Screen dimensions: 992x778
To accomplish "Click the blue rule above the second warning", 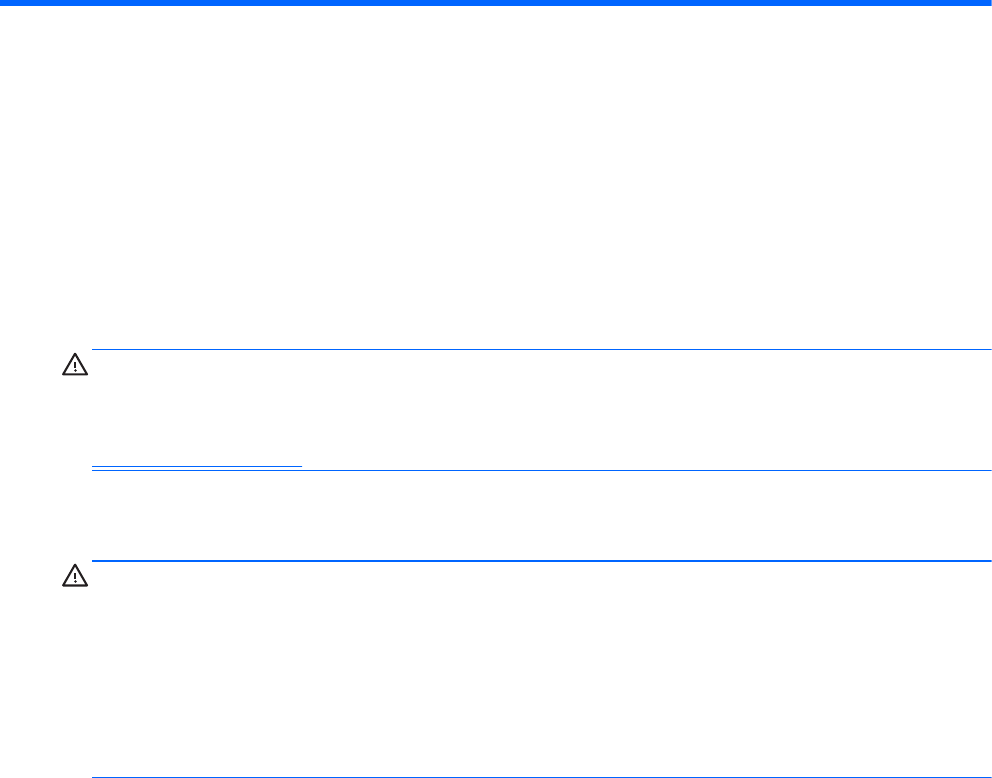I will [540, 561].
